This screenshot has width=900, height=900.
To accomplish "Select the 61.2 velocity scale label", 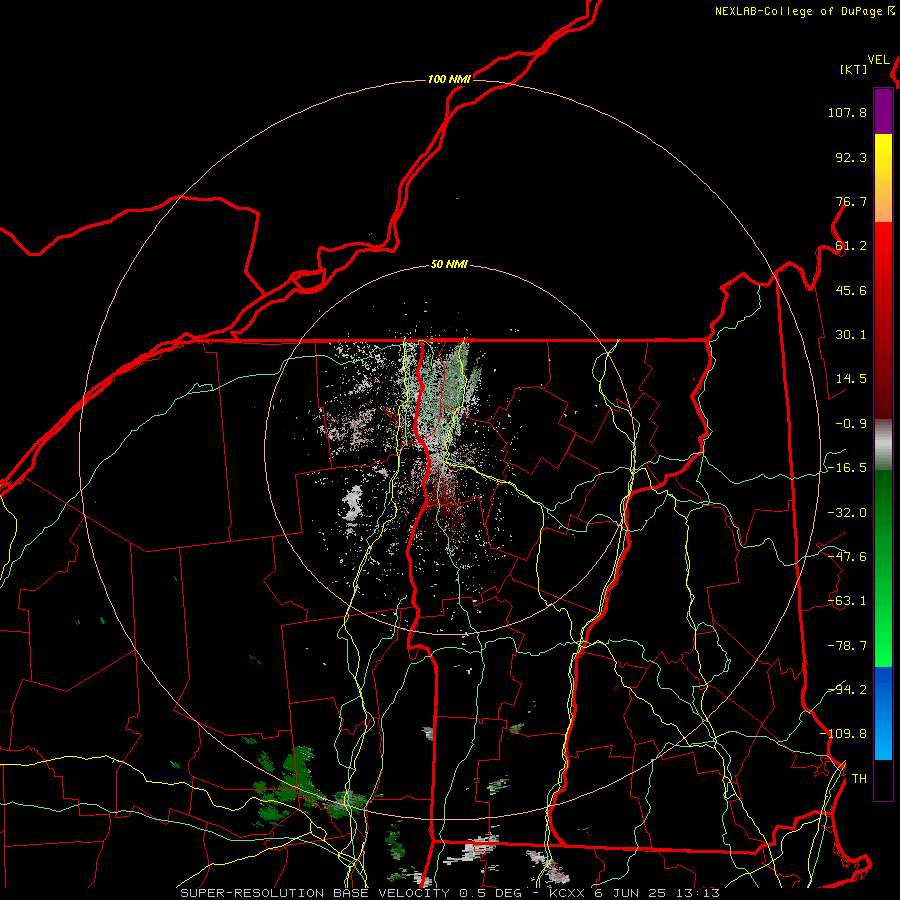I will tap(851, 246).
